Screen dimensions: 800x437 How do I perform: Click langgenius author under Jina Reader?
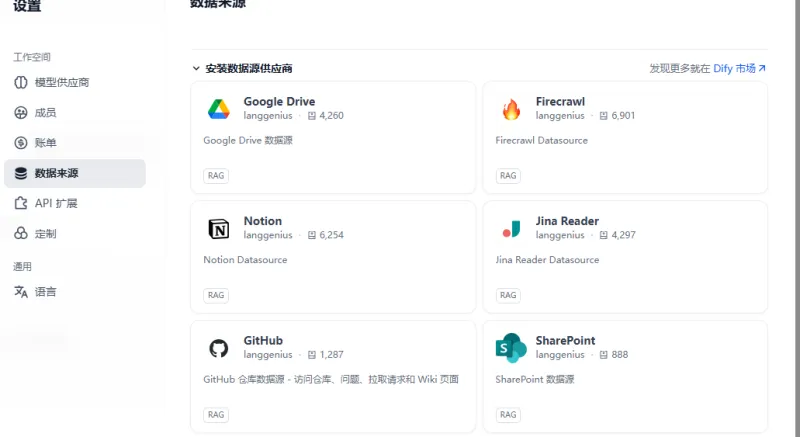tap(560, 235)
